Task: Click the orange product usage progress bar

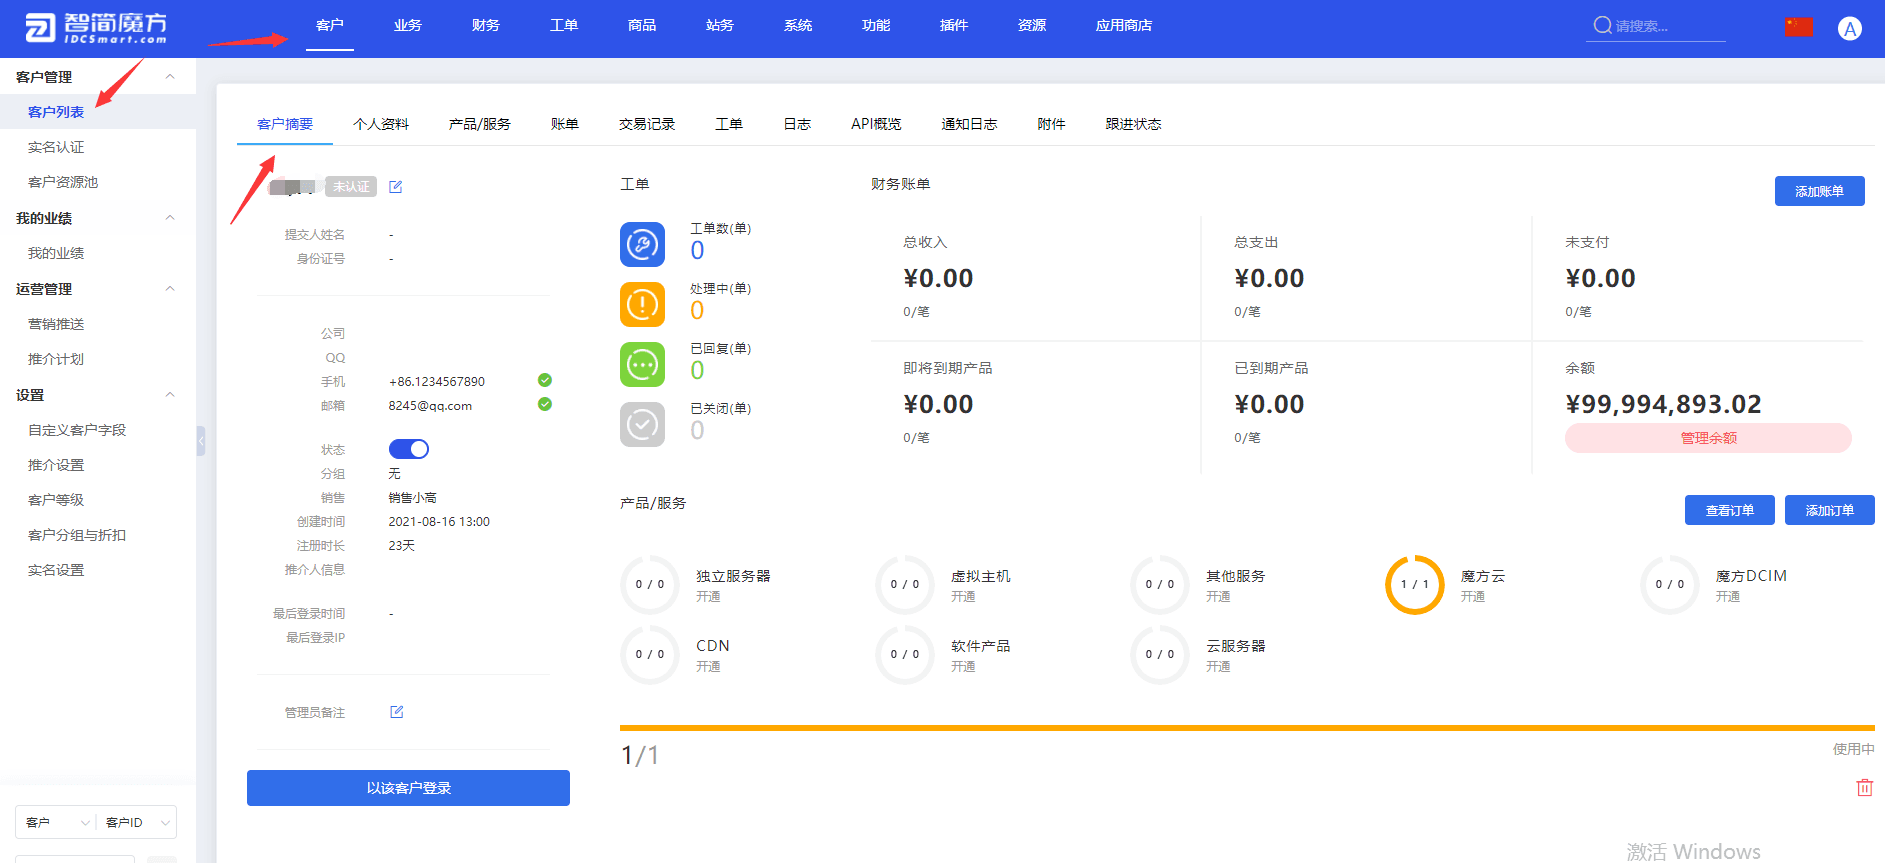Action: (x=1247, y=728)
